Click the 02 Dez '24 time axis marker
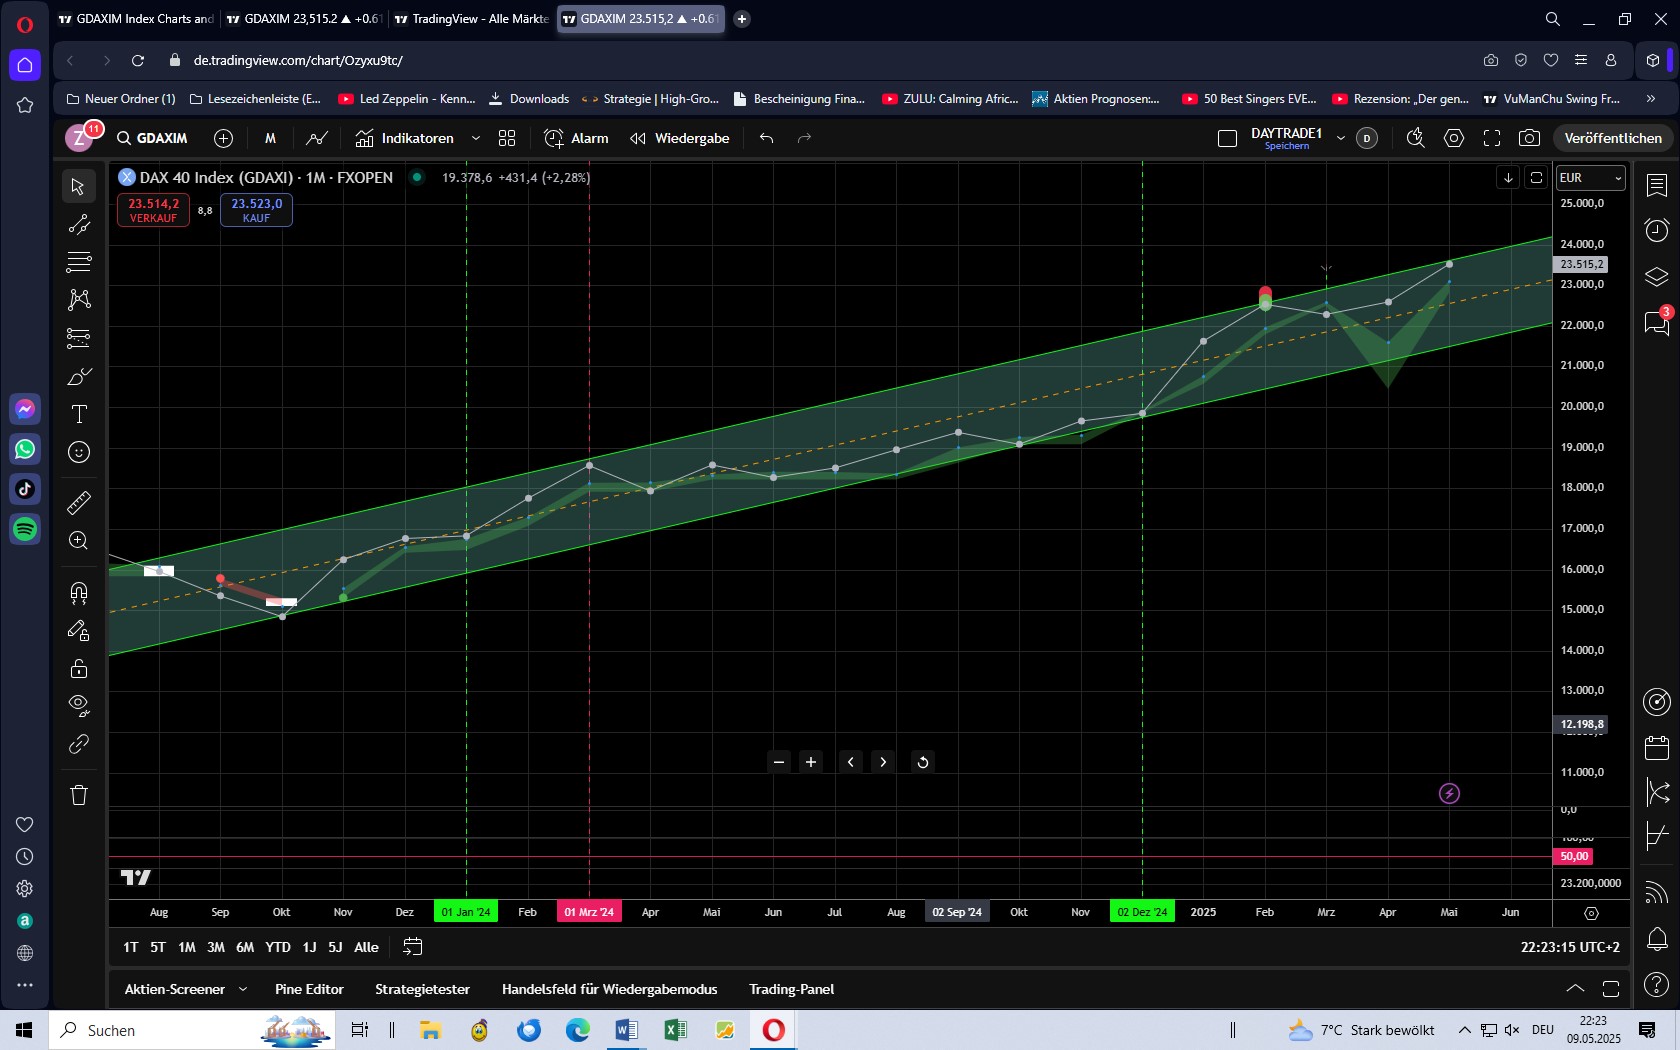Viewport: 1680px width, 1050px height. 1142,912
